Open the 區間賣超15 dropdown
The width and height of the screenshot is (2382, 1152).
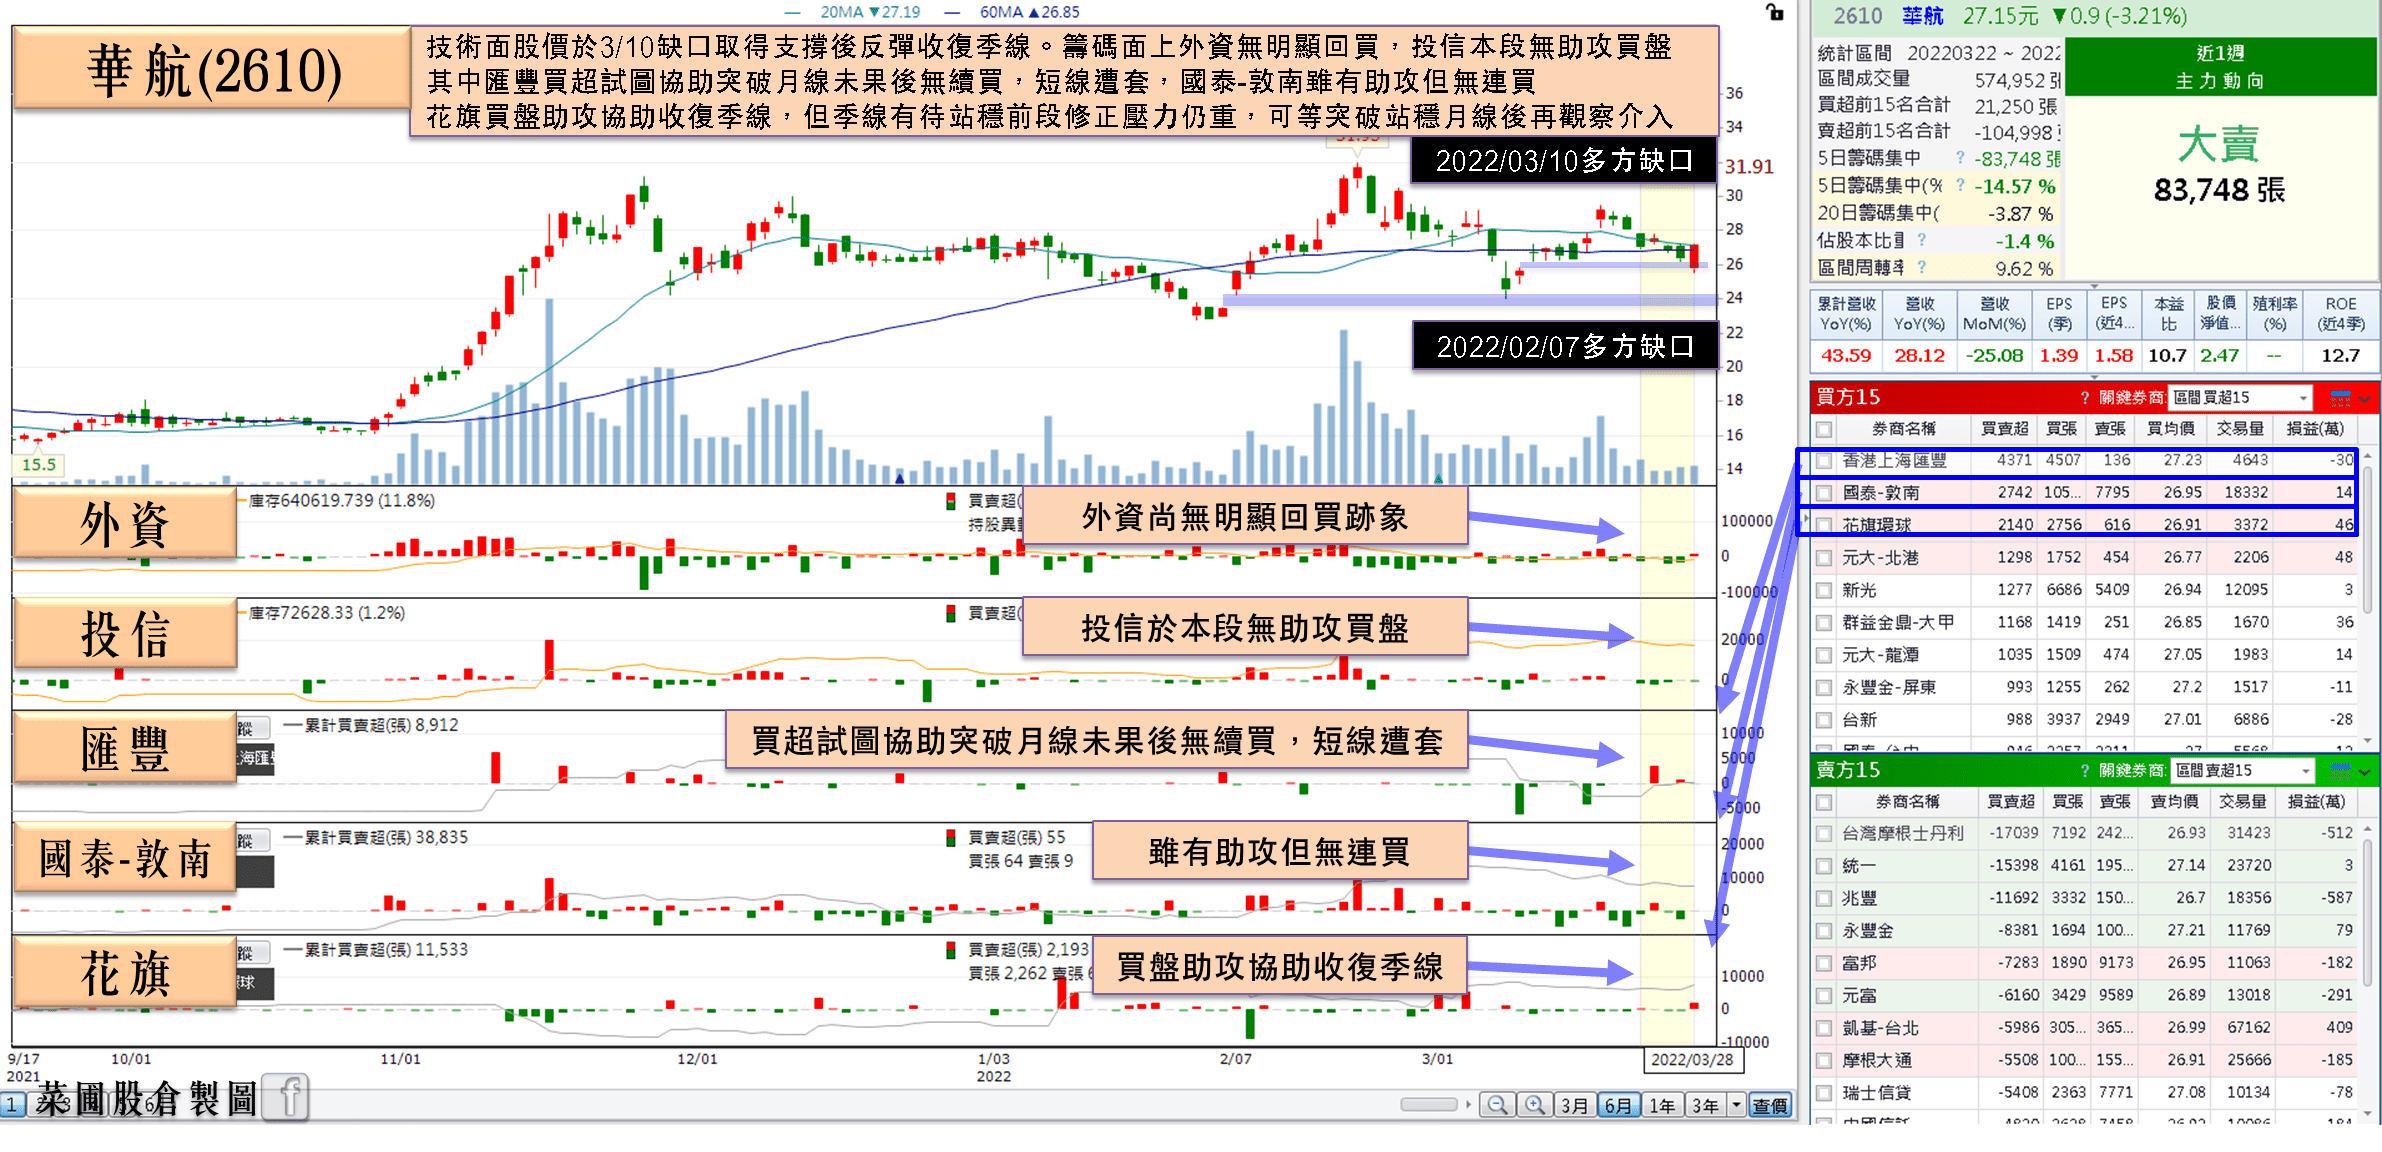click(2243, 771)
